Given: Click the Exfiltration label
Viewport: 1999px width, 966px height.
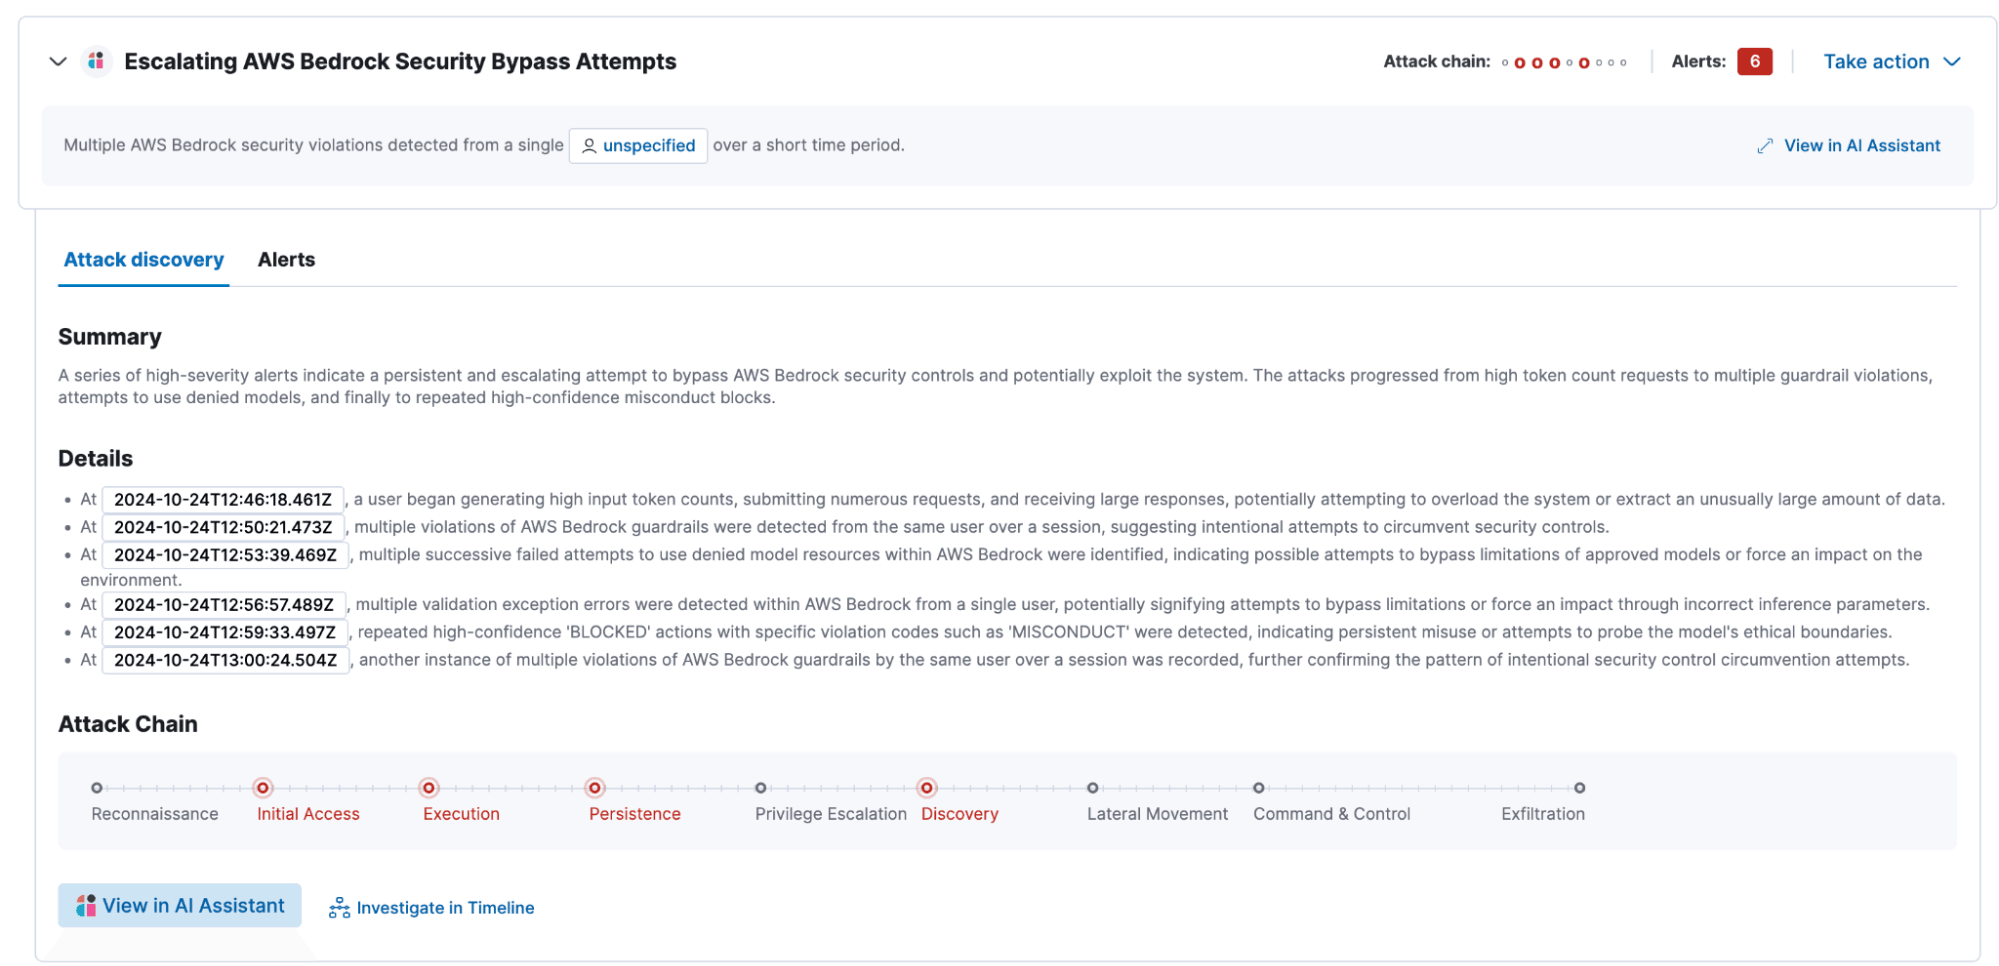Looking at the screenshot, I should (x=1543, y=814).
